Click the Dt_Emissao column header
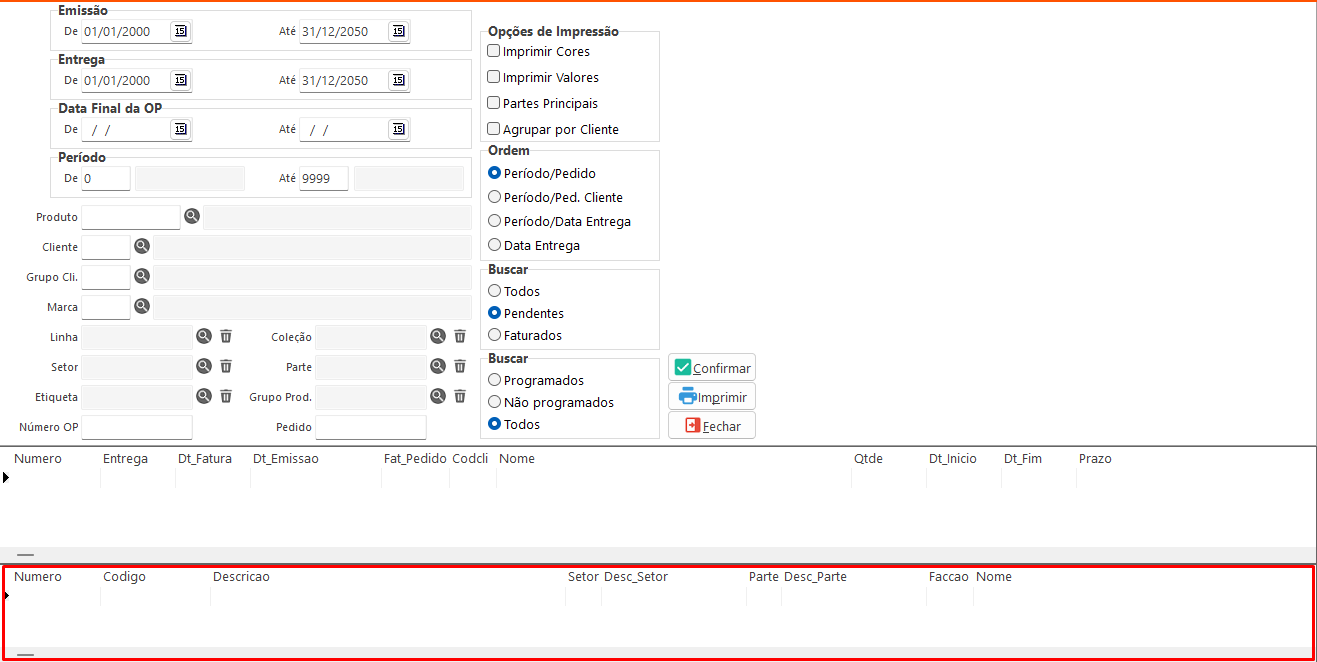 [x=286, y=459]
